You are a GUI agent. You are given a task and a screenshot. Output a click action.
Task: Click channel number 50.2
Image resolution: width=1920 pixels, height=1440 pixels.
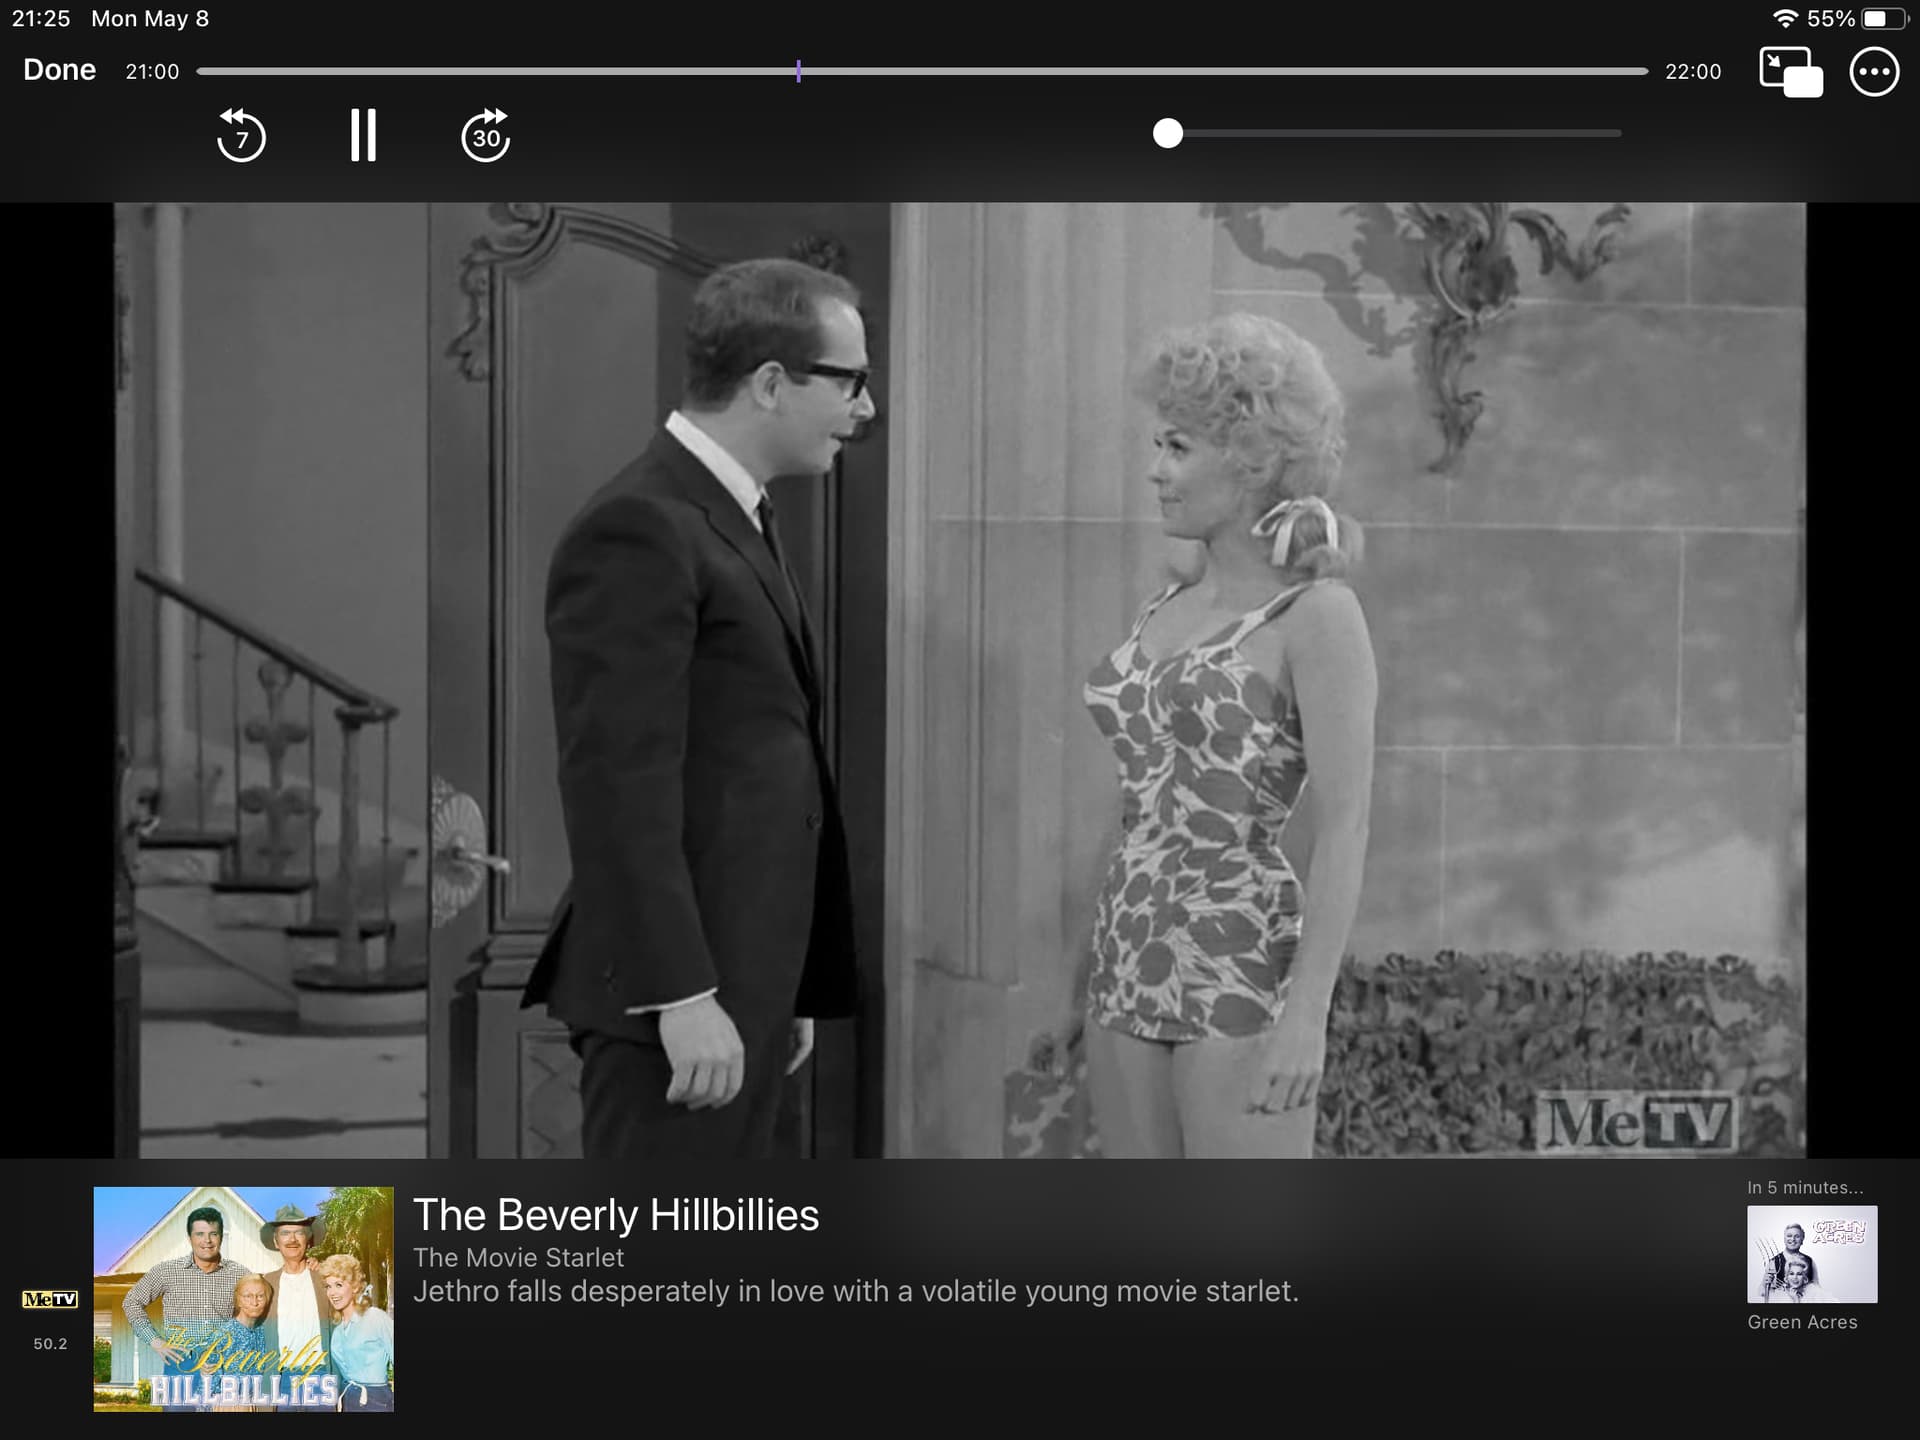[50, 1344]
